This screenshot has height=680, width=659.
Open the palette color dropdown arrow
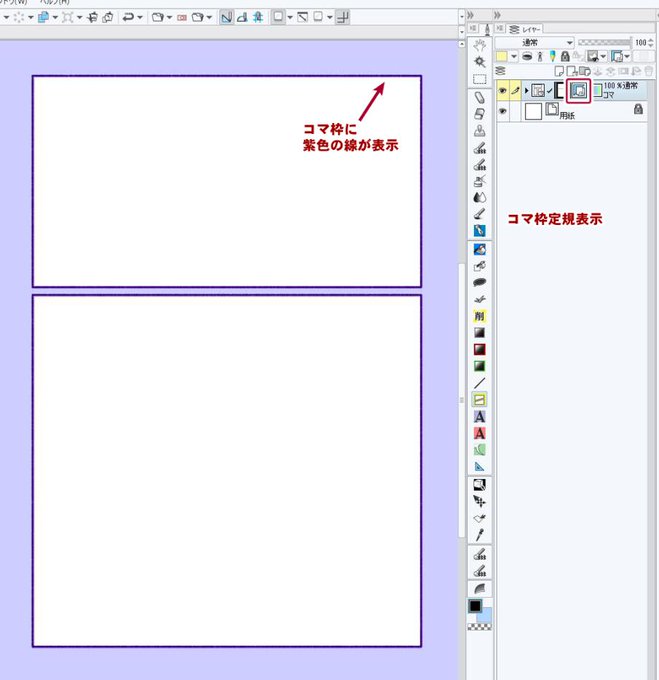514,56
